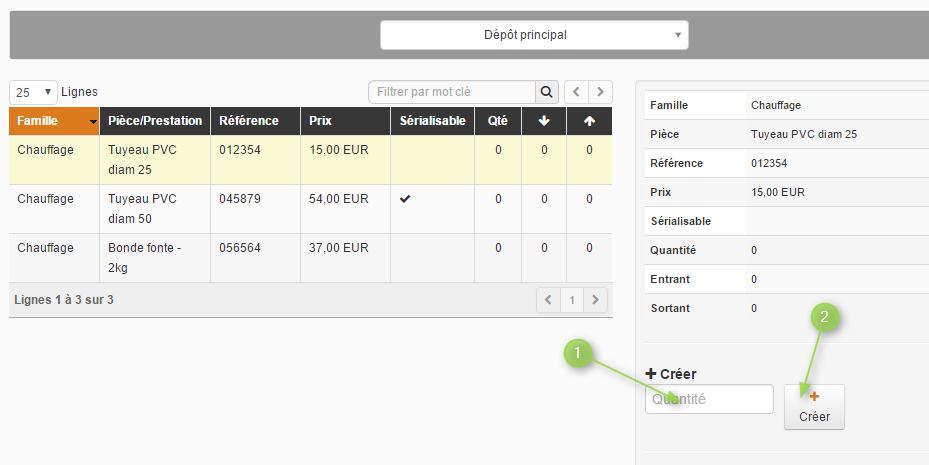929x465 pixels.
Task: Click the Sérialisable label in detail panel
Action: tap(680, 221)
